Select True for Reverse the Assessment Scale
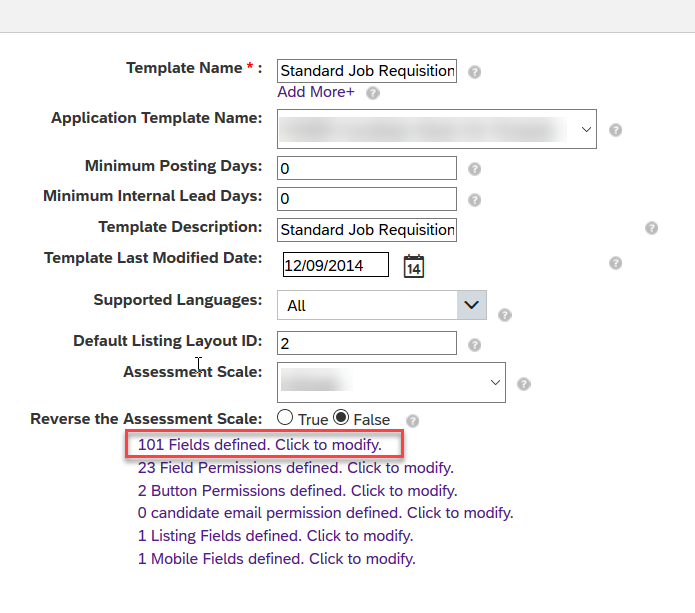 [285, 418]
